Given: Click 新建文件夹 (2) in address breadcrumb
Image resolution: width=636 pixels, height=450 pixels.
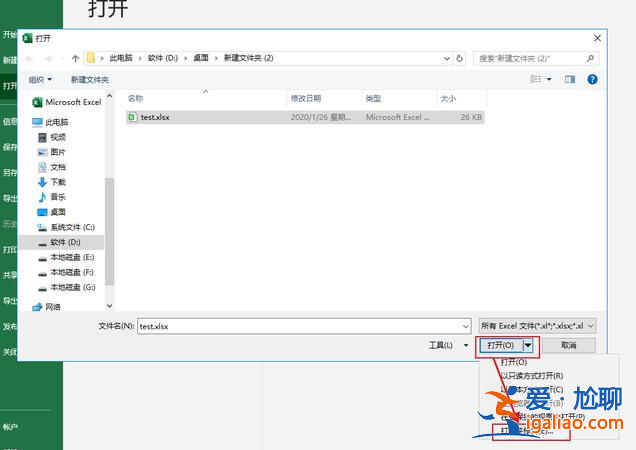Looking at the screenshot, I should [x=249, y=58].
